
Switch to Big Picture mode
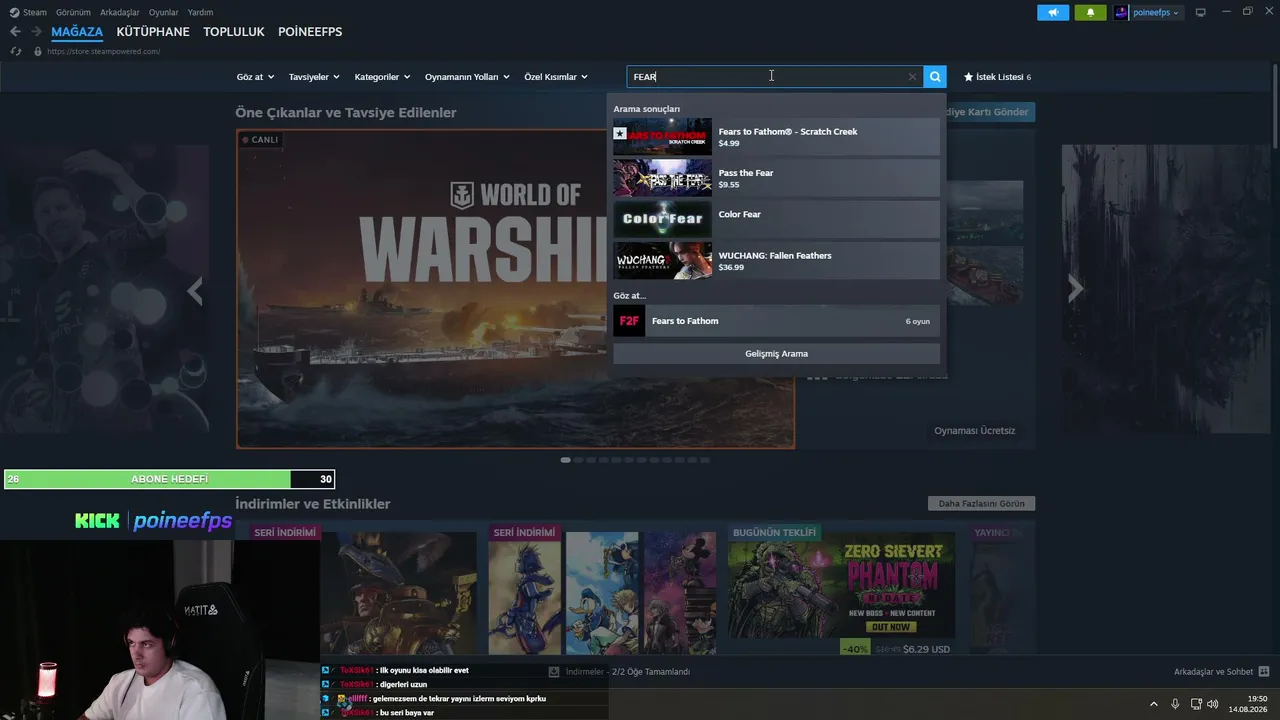[x=1200, y=12]
